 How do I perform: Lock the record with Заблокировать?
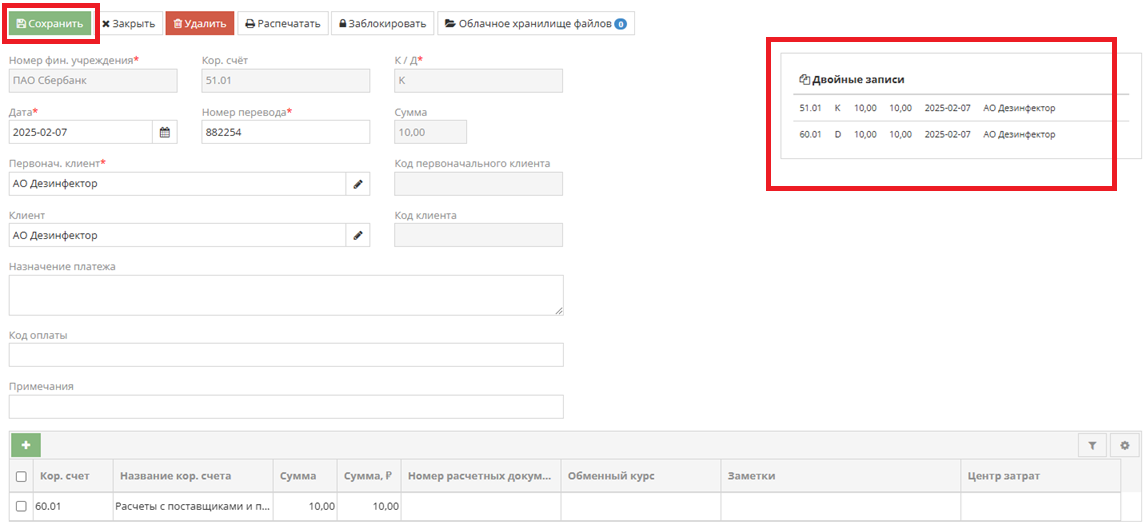[383, 23]
